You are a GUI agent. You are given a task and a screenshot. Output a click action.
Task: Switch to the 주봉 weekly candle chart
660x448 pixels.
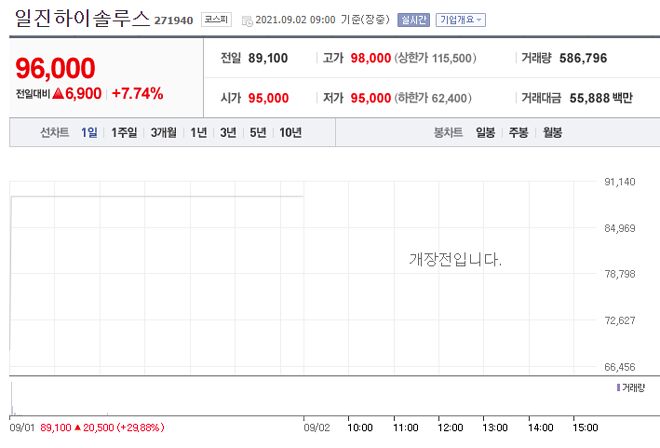pyautogui.click(x=518, y=133)
